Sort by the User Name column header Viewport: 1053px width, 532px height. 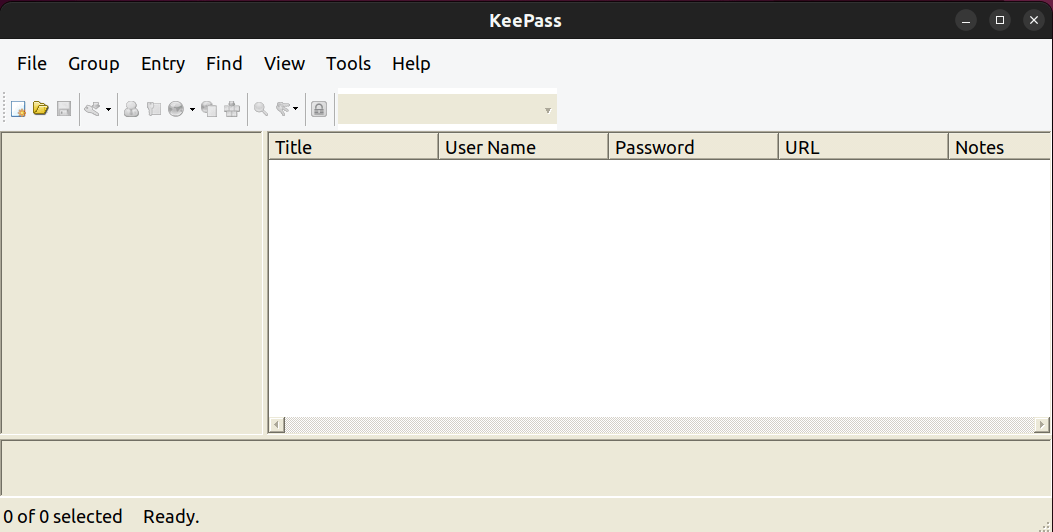523,147
